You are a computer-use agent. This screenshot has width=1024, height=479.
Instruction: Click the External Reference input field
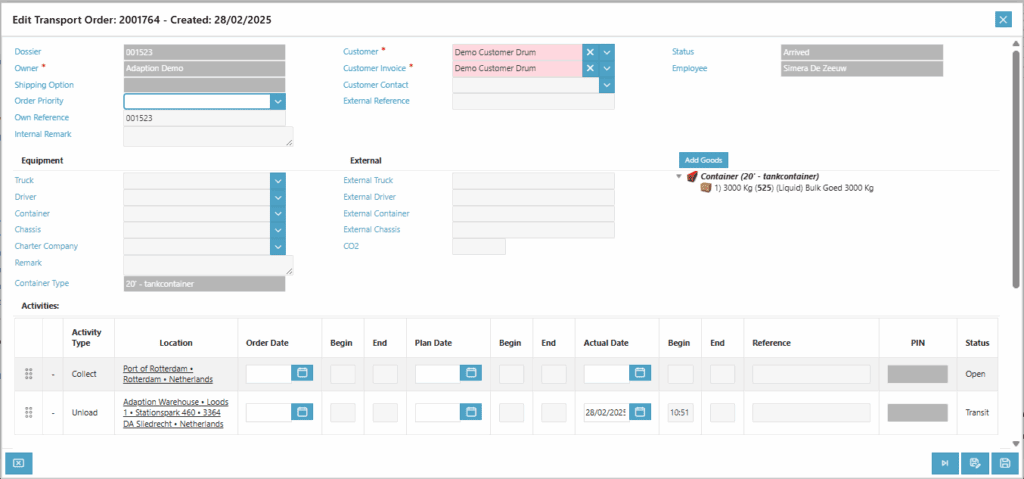click(533, 101)
